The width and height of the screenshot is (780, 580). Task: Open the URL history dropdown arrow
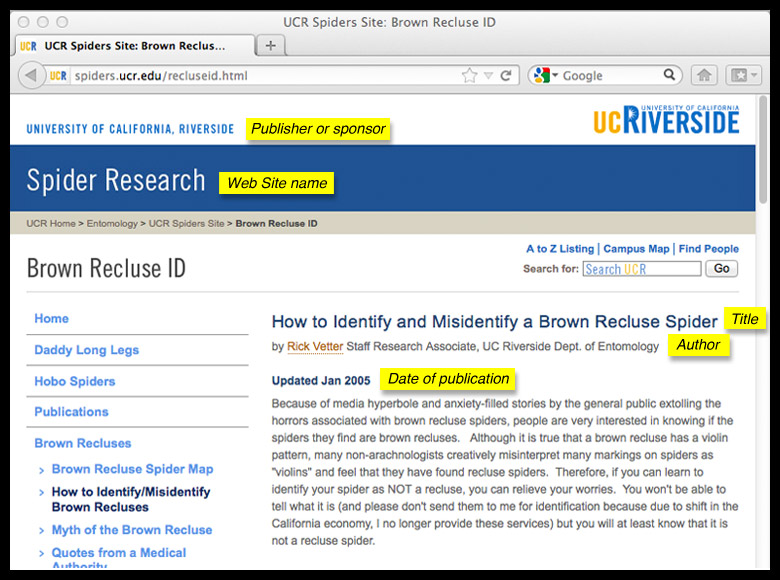[488, 75]
